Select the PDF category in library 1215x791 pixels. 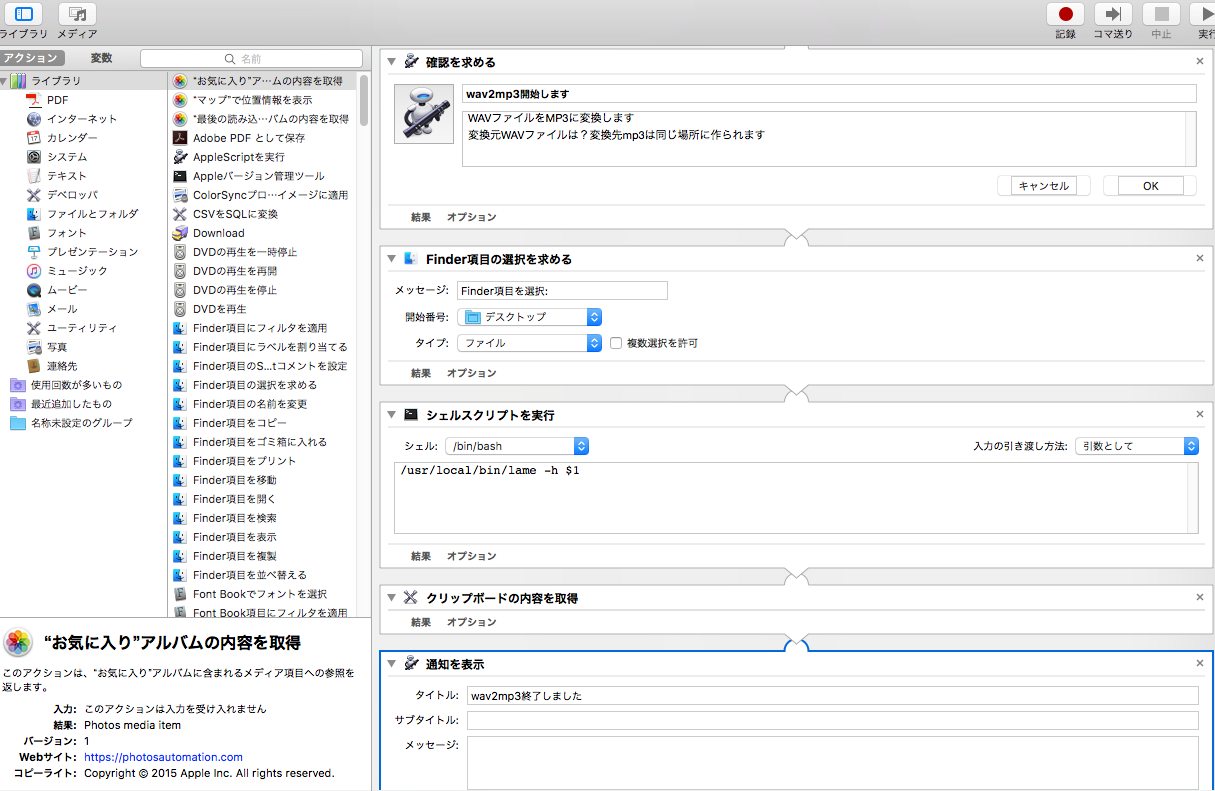point(57,100)
